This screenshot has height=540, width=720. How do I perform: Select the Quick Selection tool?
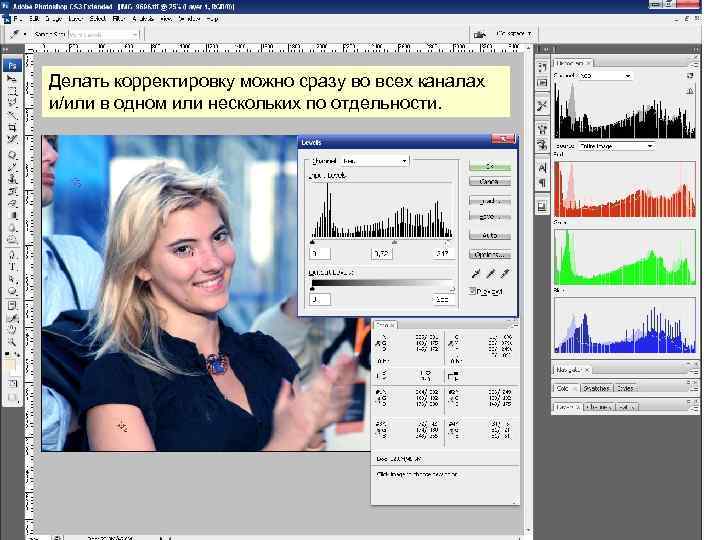pyautogui.click(x=12, y=114)
